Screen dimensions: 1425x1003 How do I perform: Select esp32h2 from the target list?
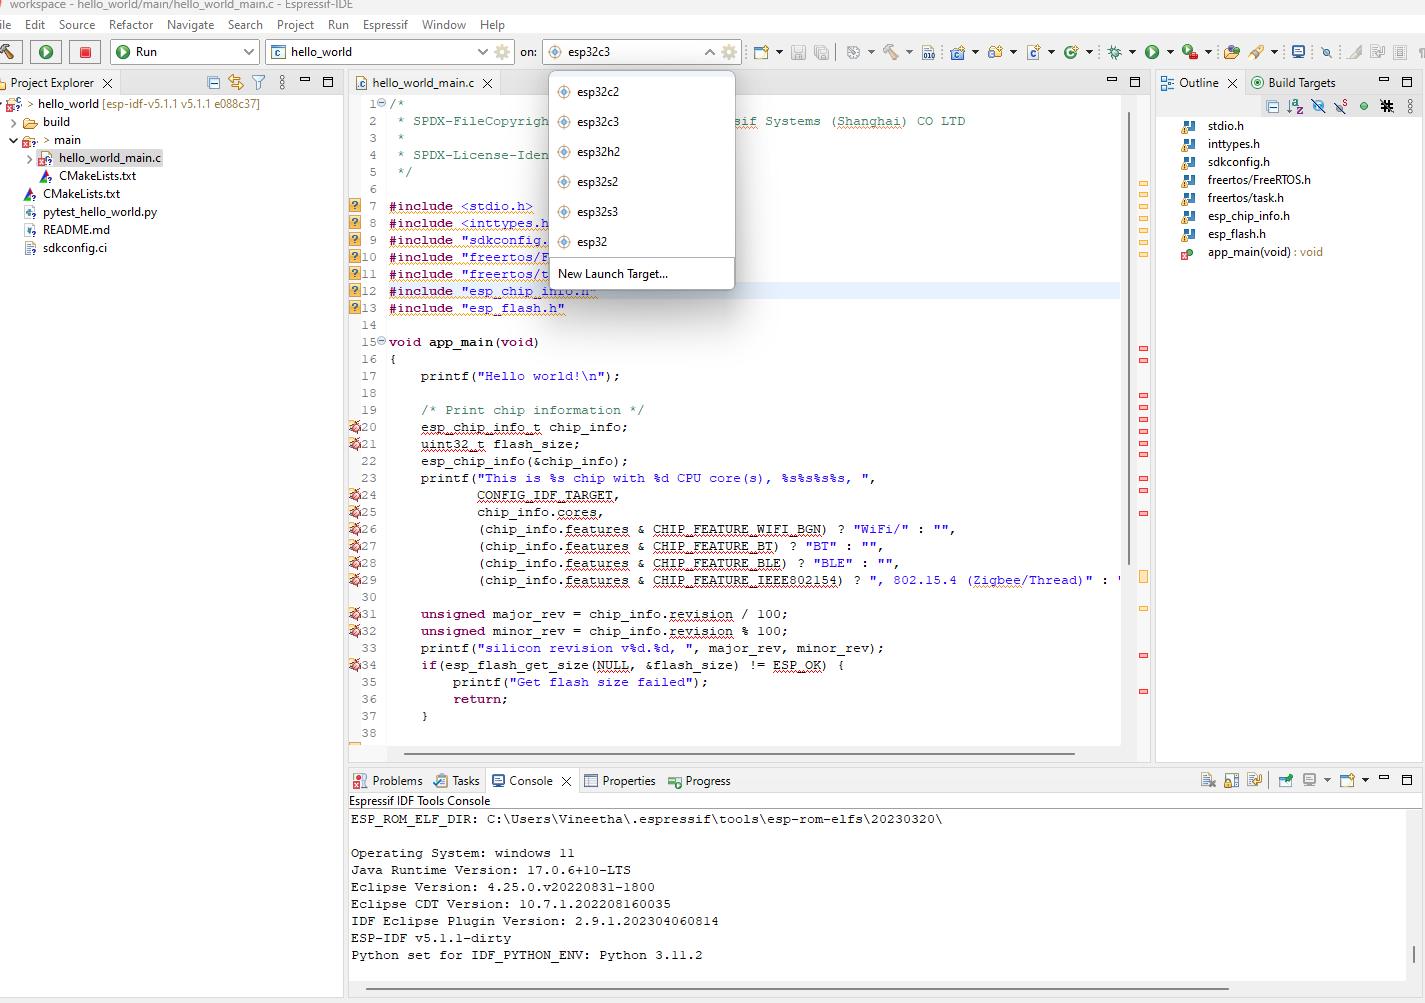[642, 152]
